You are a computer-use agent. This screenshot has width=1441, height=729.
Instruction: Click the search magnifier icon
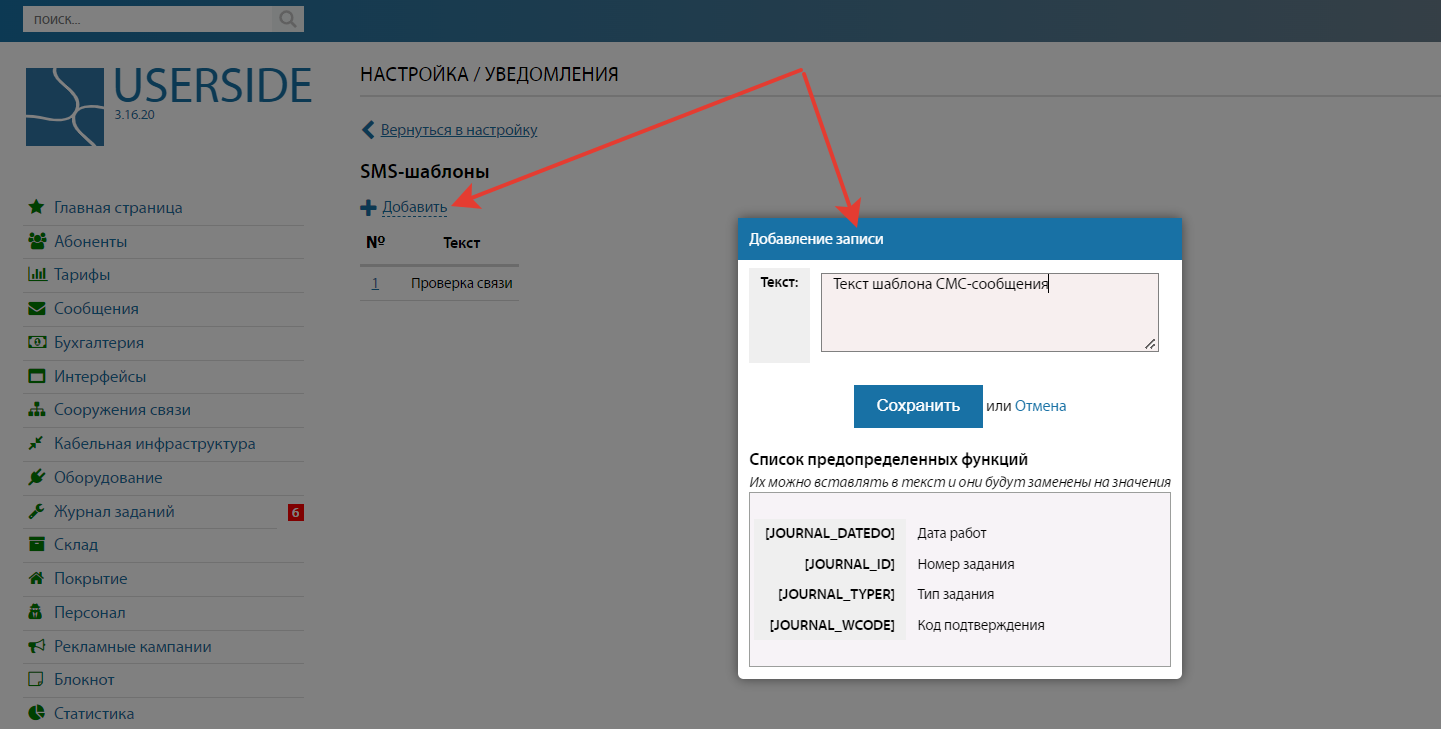point(287,19)
